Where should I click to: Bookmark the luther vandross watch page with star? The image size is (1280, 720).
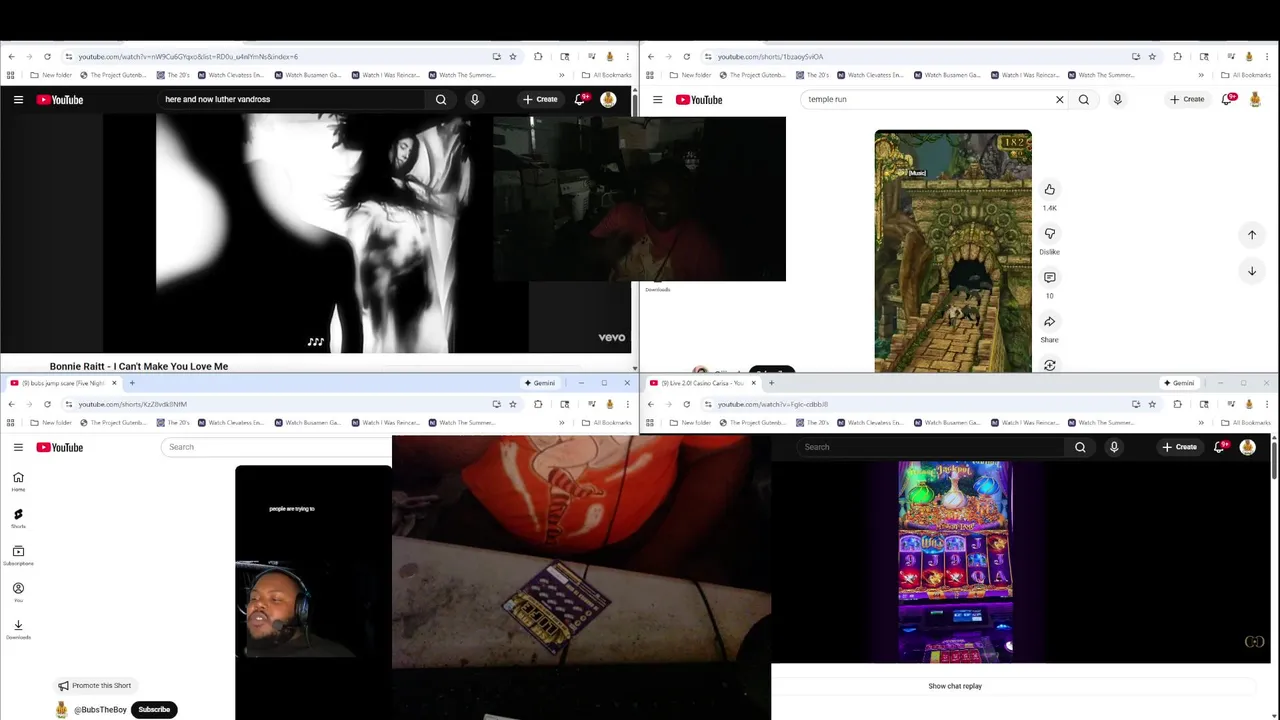coord(513,56)
